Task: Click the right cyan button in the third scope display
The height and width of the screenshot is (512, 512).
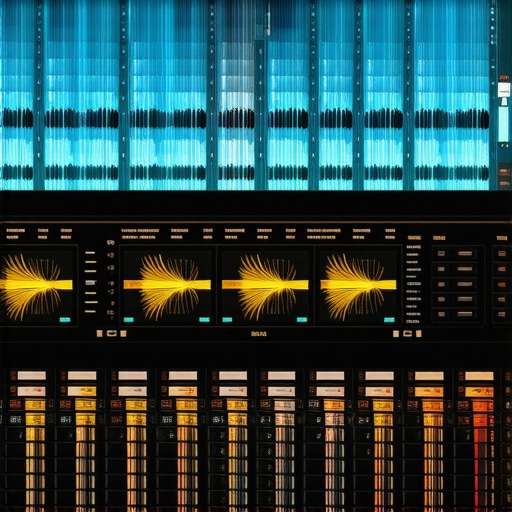Action: coord(302,320)
